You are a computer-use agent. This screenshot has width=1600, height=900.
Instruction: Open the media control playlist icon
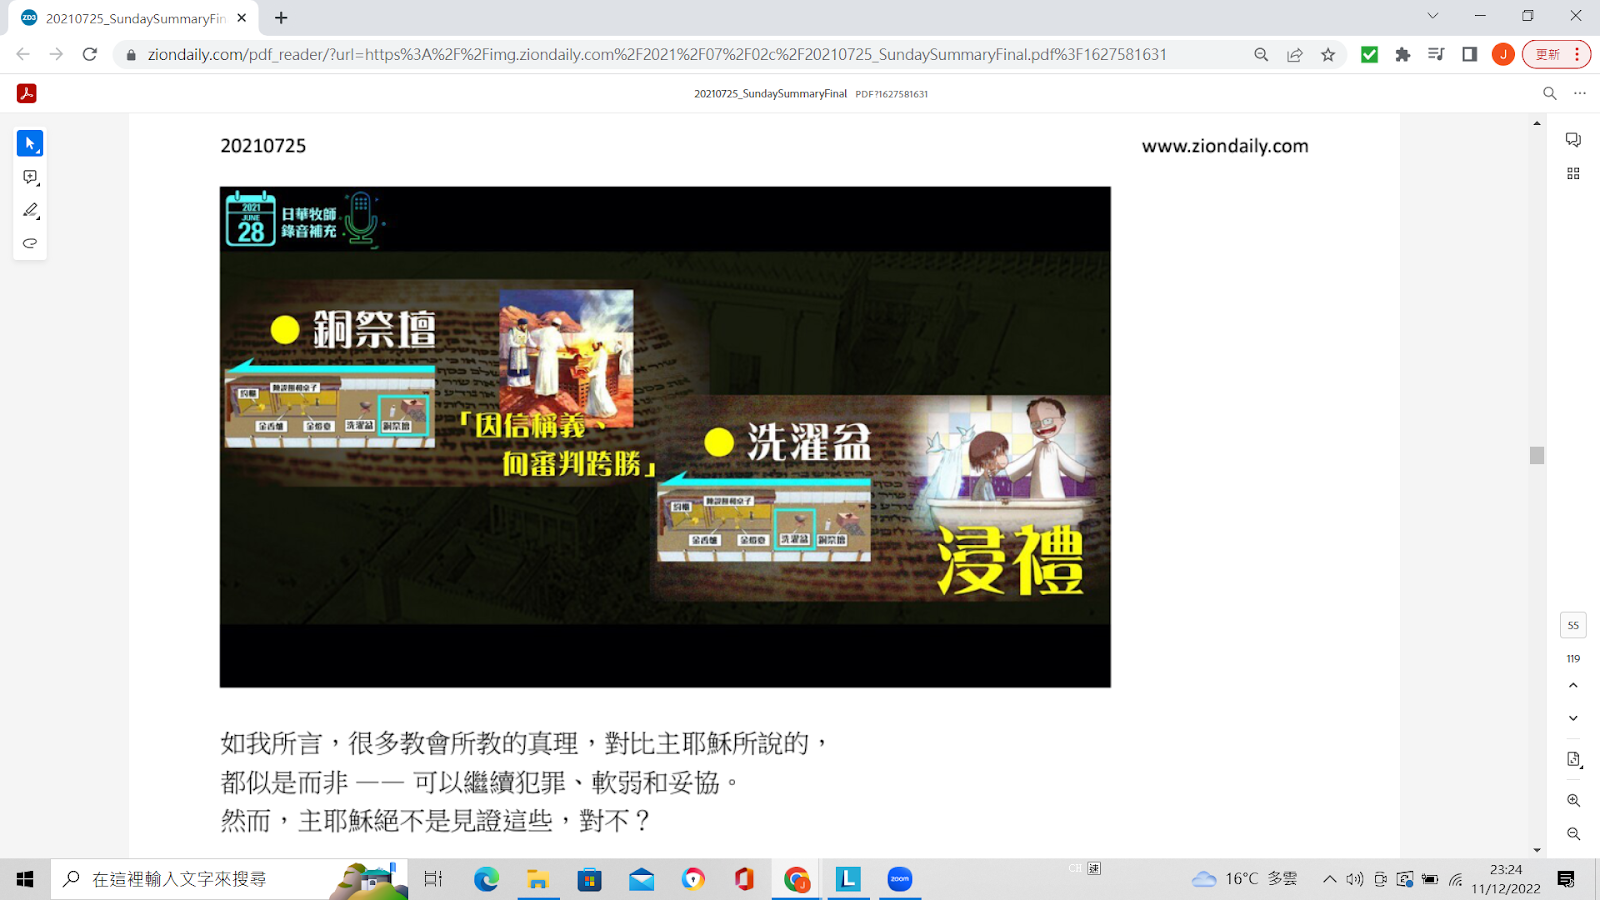click(x=1436, y=55)
